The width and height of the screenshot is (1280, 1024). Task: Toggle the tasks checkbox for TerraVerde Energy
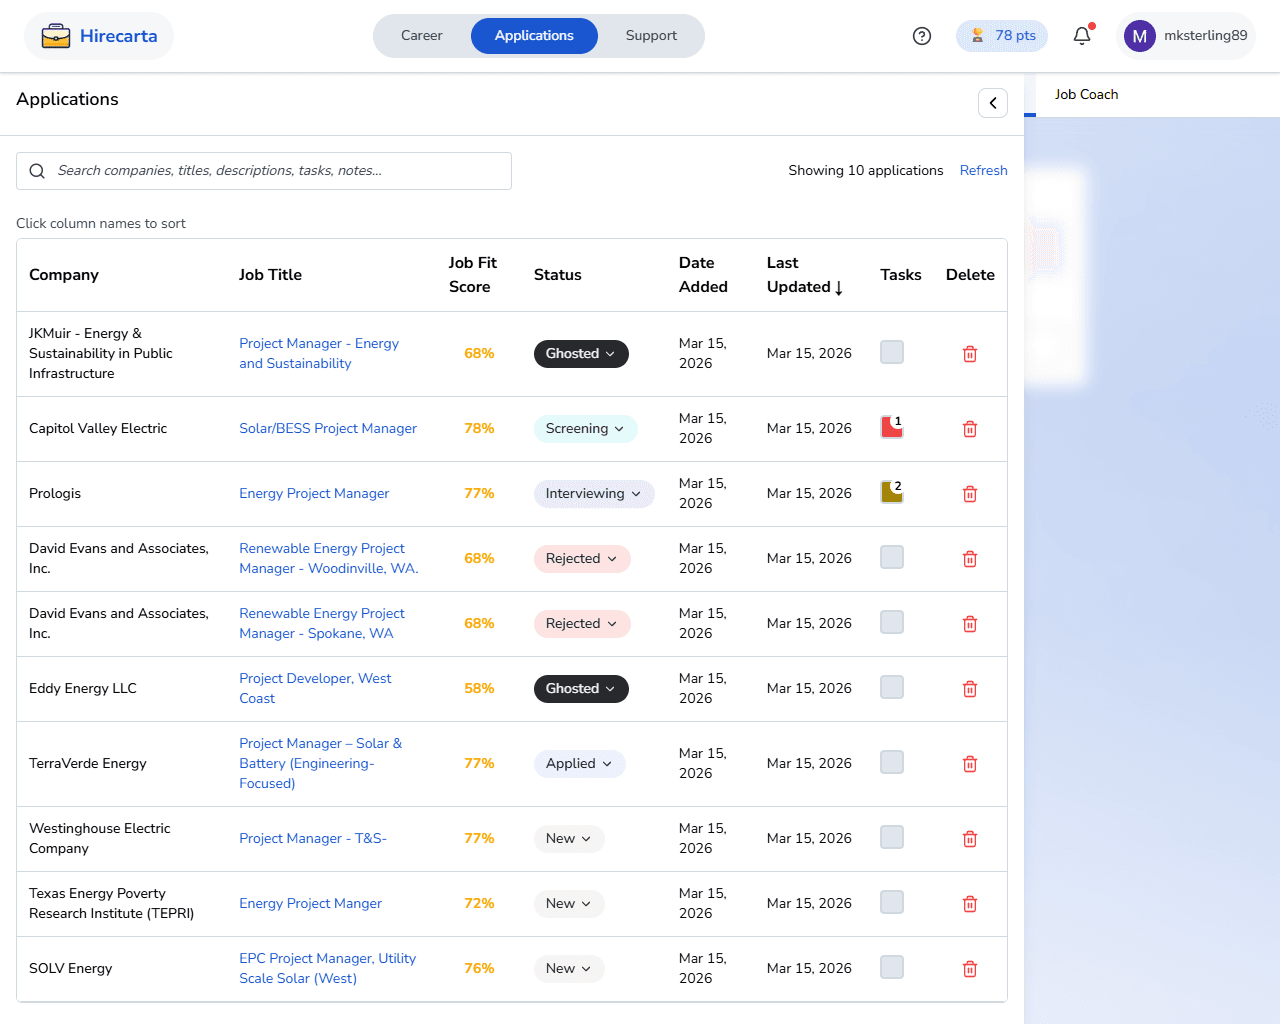(x=891, y=762)
